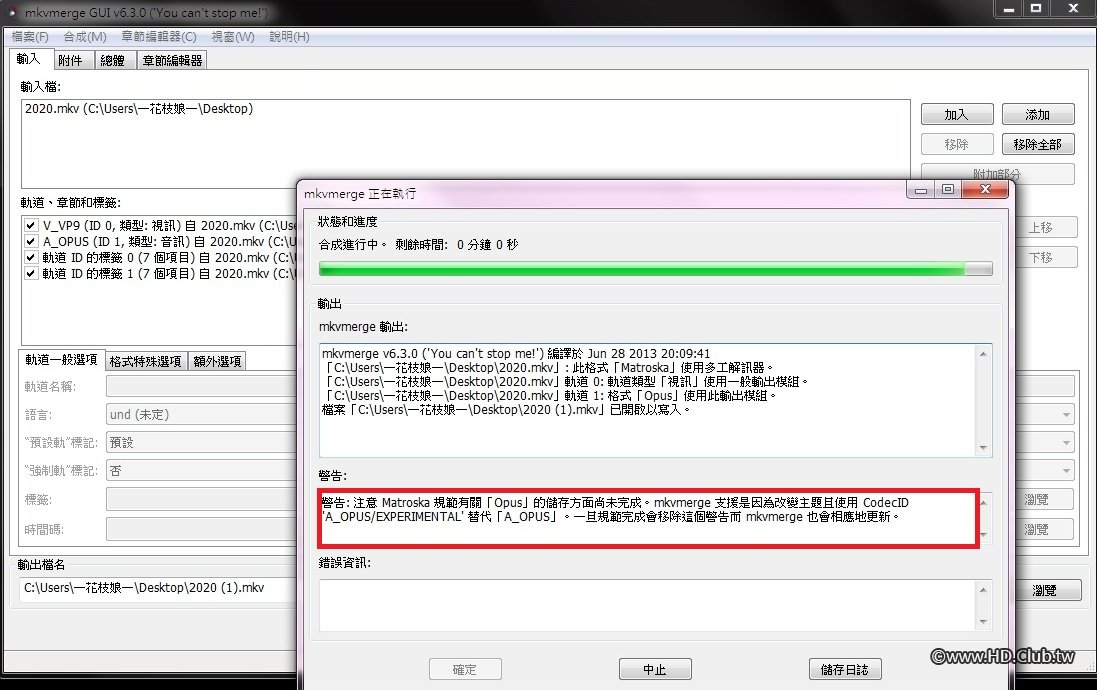Click the muxing progress bar
This screenshot has height=690, width=1097.
tap(656, 269)
